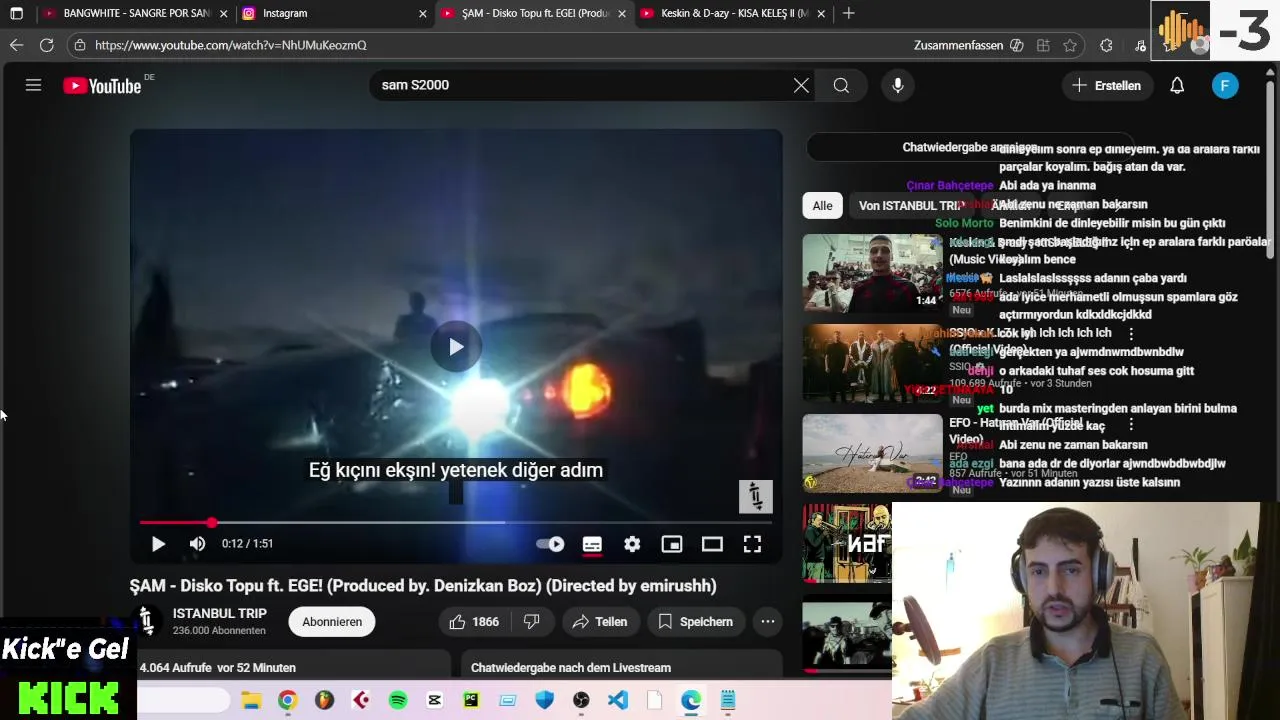Reload the page with refresh icon
1280x720 pixels.
[46, 45]
